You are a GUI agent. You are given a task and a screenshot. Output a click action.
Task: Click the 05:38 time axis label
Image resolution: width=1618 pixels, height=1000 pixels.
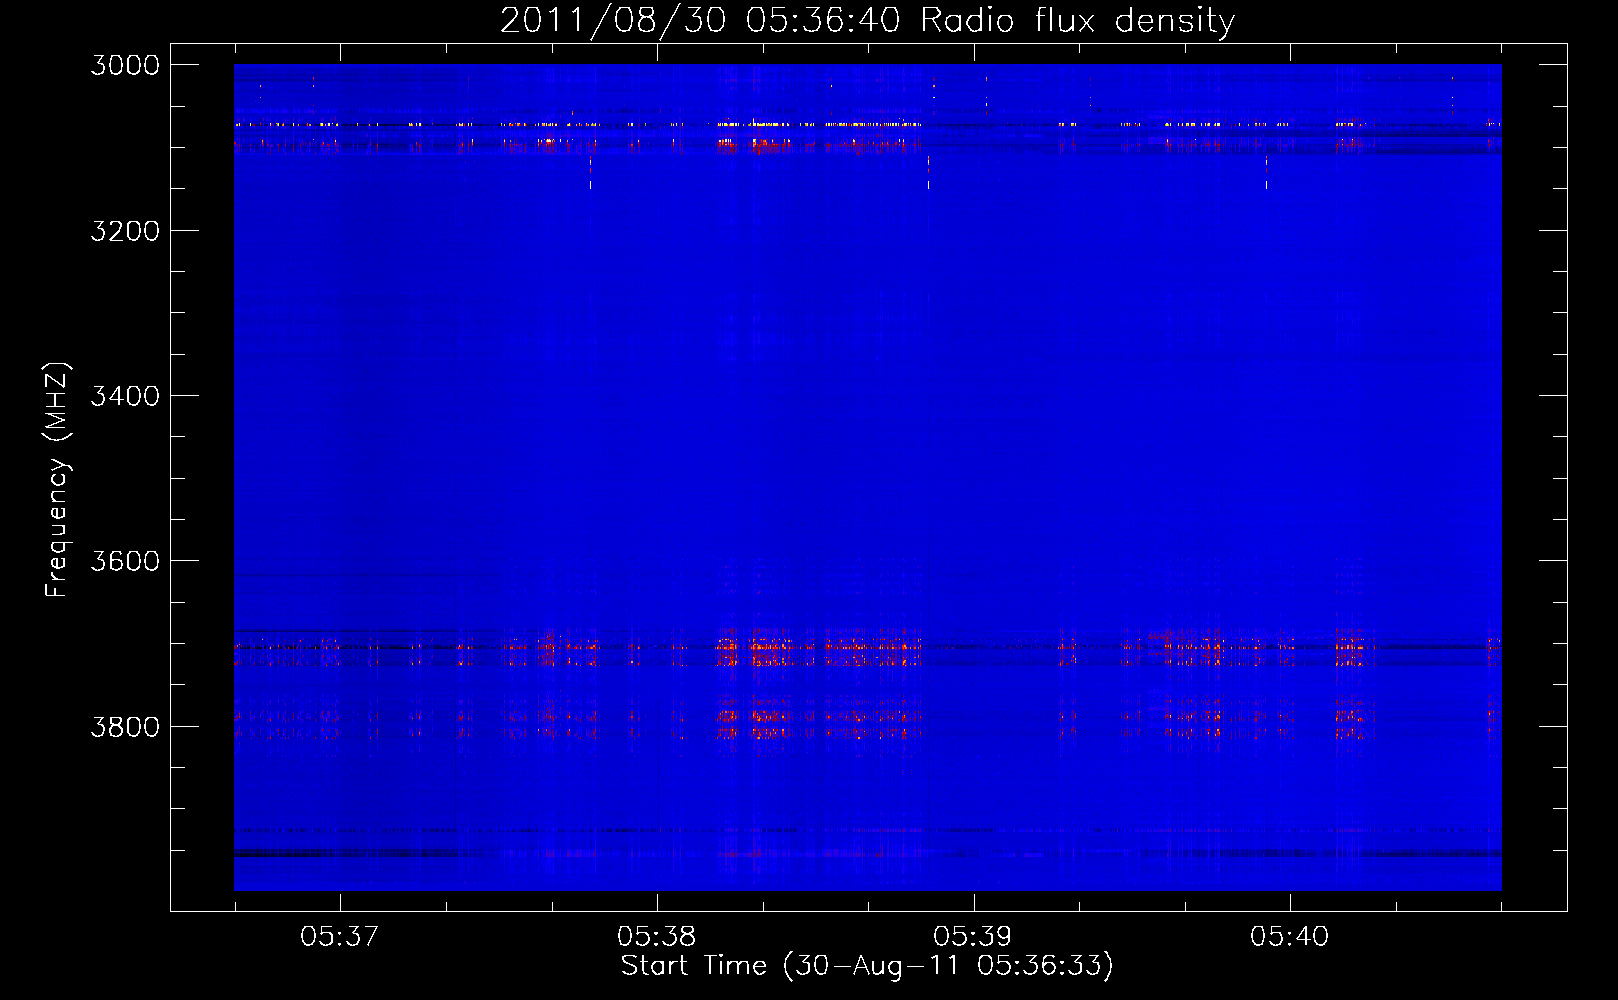657,936
